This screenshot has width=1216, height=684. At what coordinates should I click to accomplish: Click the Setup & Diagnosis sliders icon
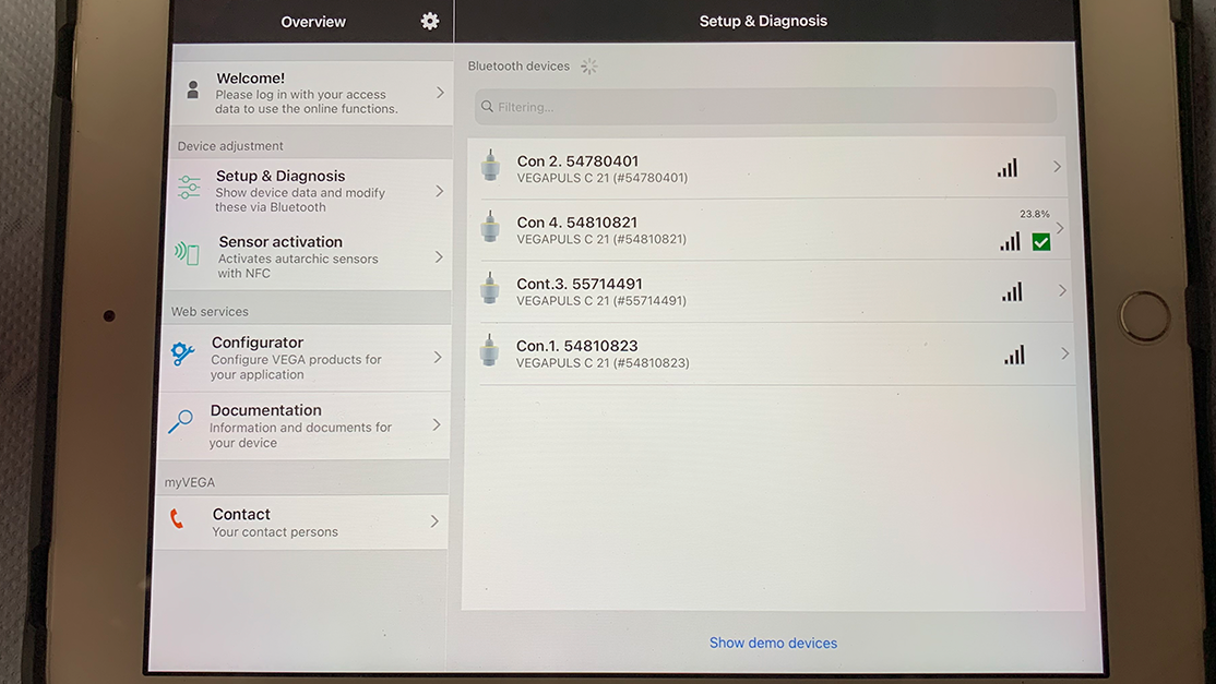point(189,188)
